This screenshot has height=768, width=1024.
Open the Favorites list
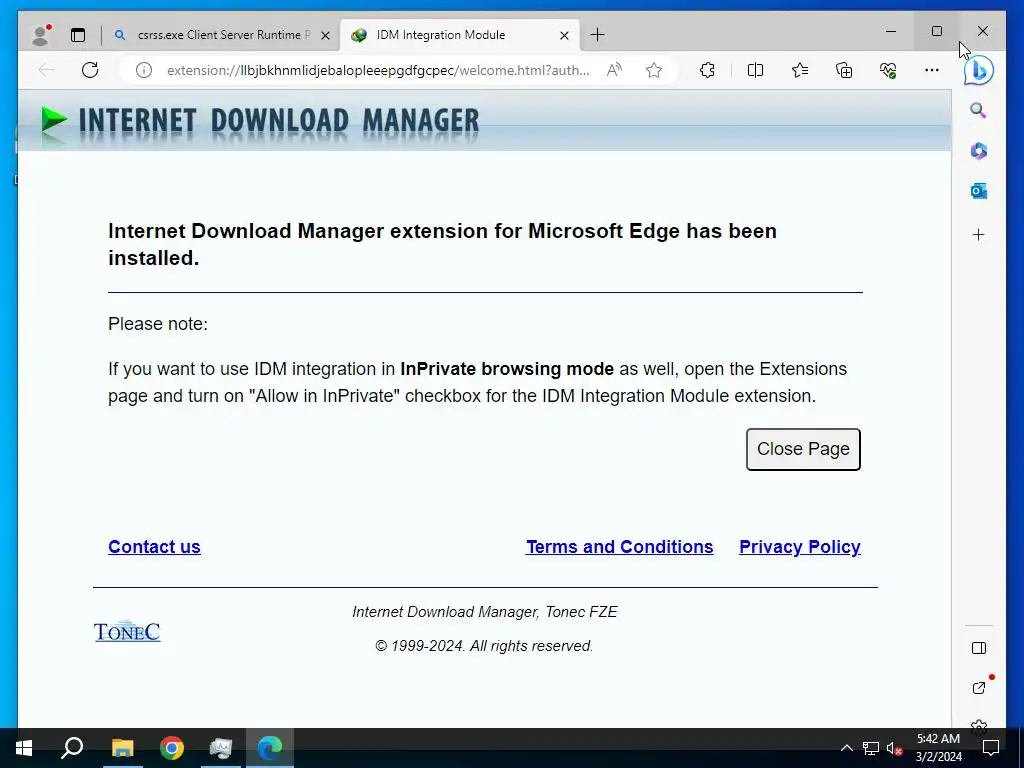pyautogui.click(x=800, y=70)
